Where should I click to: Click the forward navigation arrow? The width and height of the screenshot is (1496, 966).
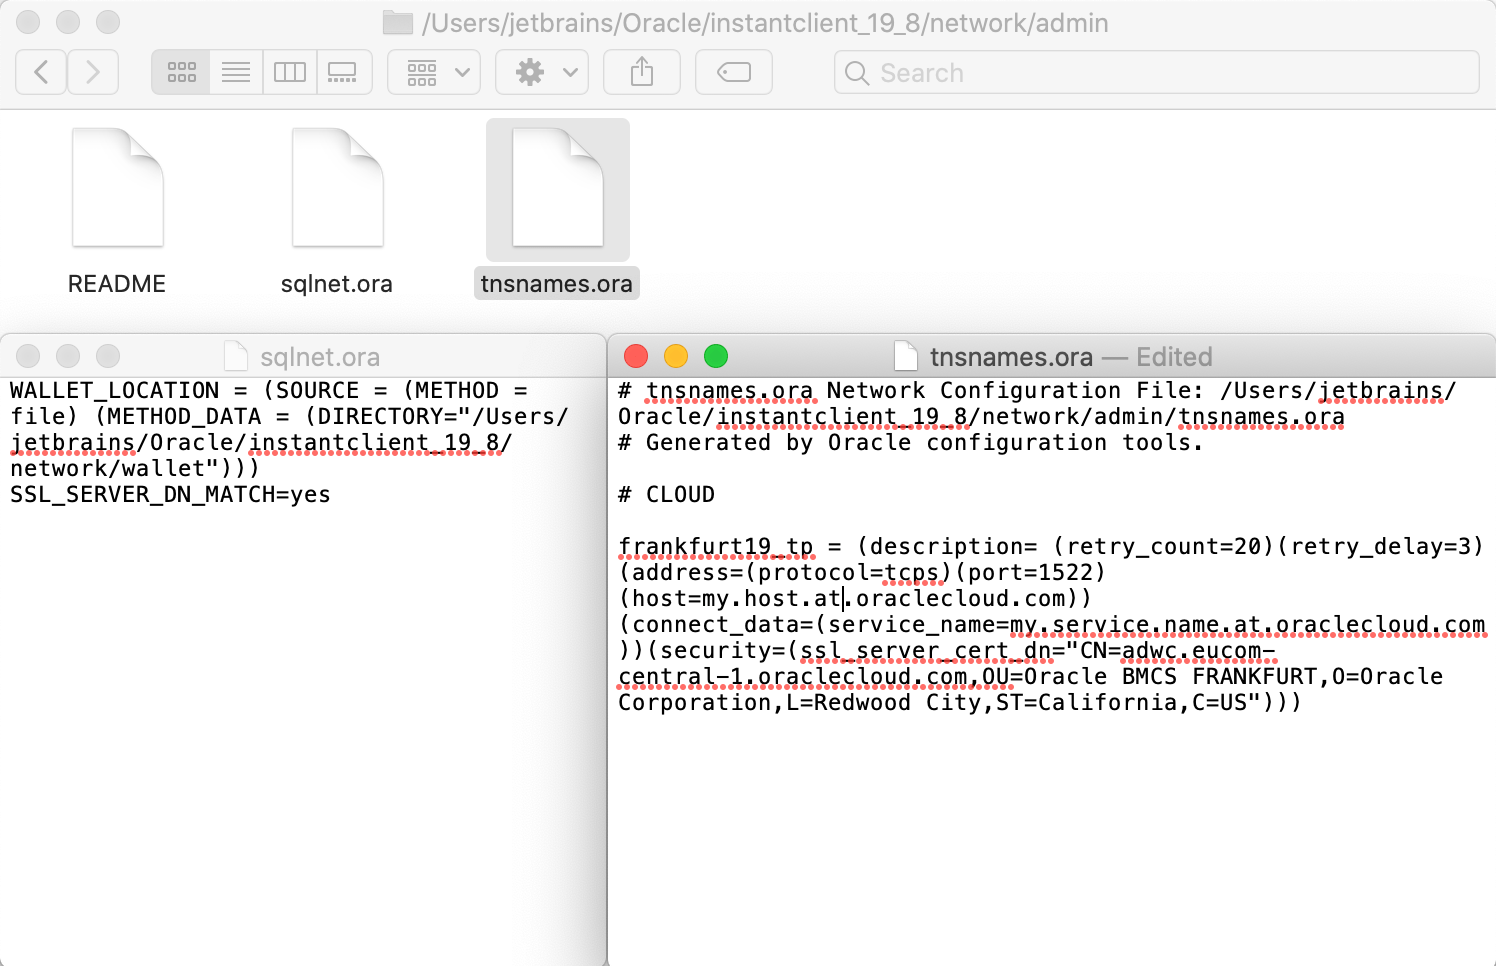point(92,72)
